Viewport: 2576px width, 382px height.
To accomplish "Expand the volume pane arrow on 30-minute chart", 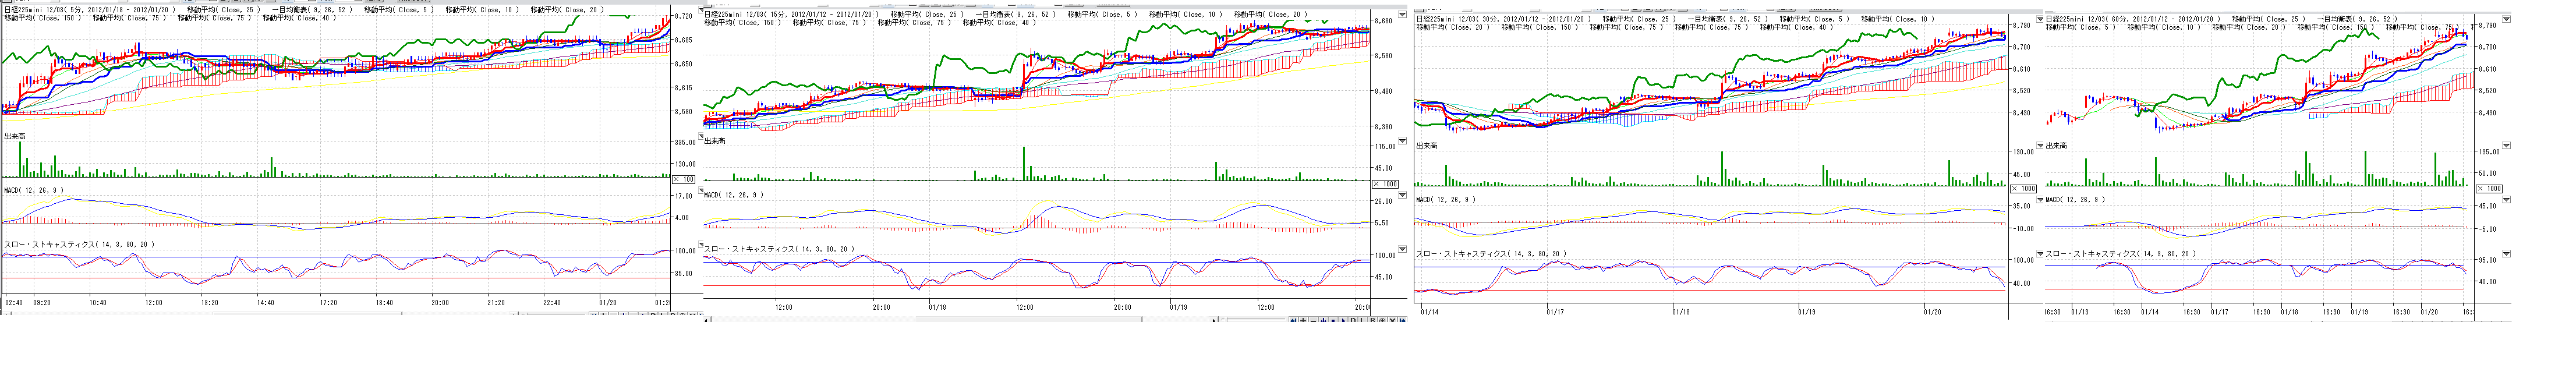I will 2040,146.
